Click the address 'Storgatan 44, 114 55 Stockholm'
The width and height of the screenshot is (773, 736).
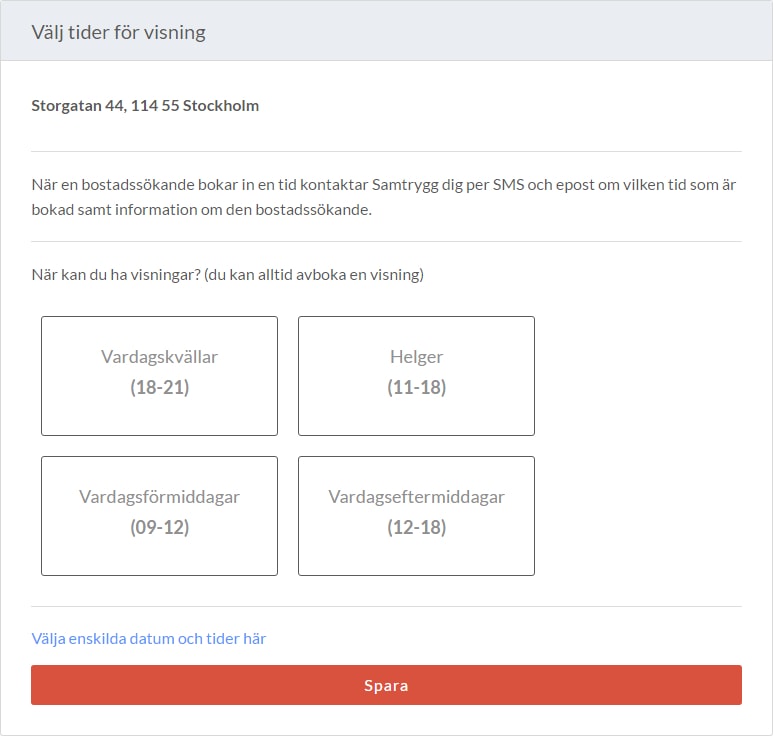145,105
